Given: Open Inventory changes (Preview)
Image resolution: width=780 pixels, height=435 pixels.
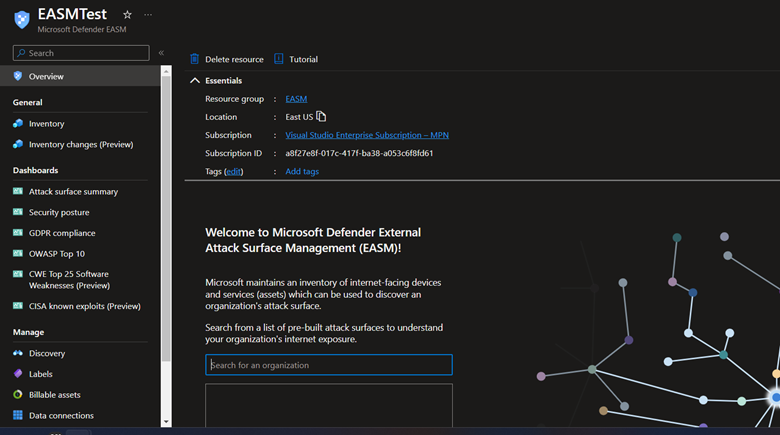Looking at the screenshot, I should [x=81, y=144].
